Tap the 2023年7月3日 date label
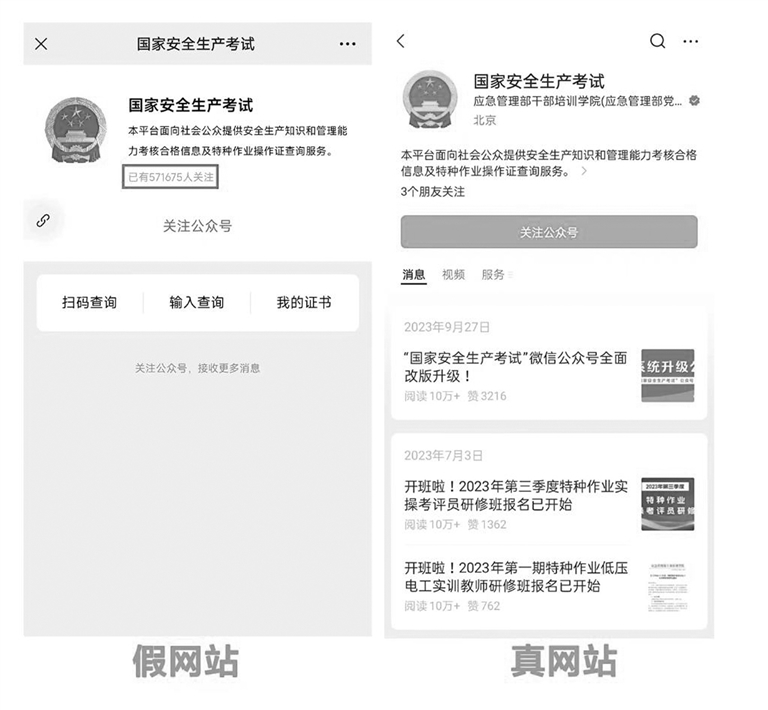Image resolution: width=768 pixels, height=710 pixels. click(443, 456)
